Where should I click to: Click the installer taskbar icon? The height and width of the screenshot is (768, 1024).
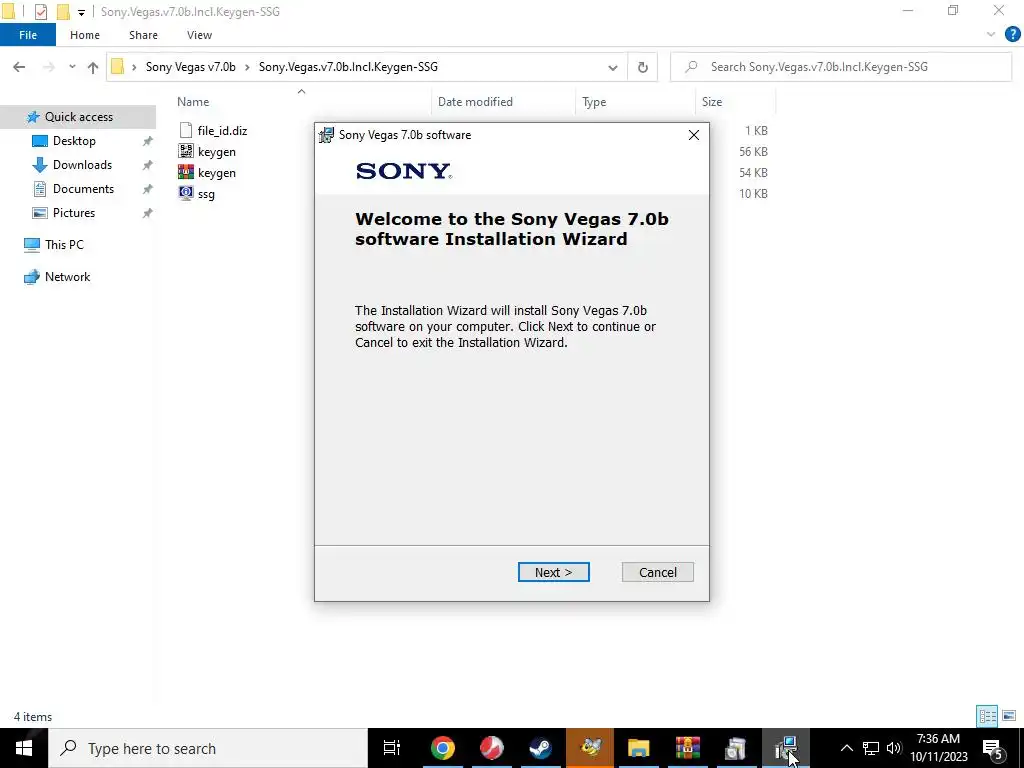[786, 748]
